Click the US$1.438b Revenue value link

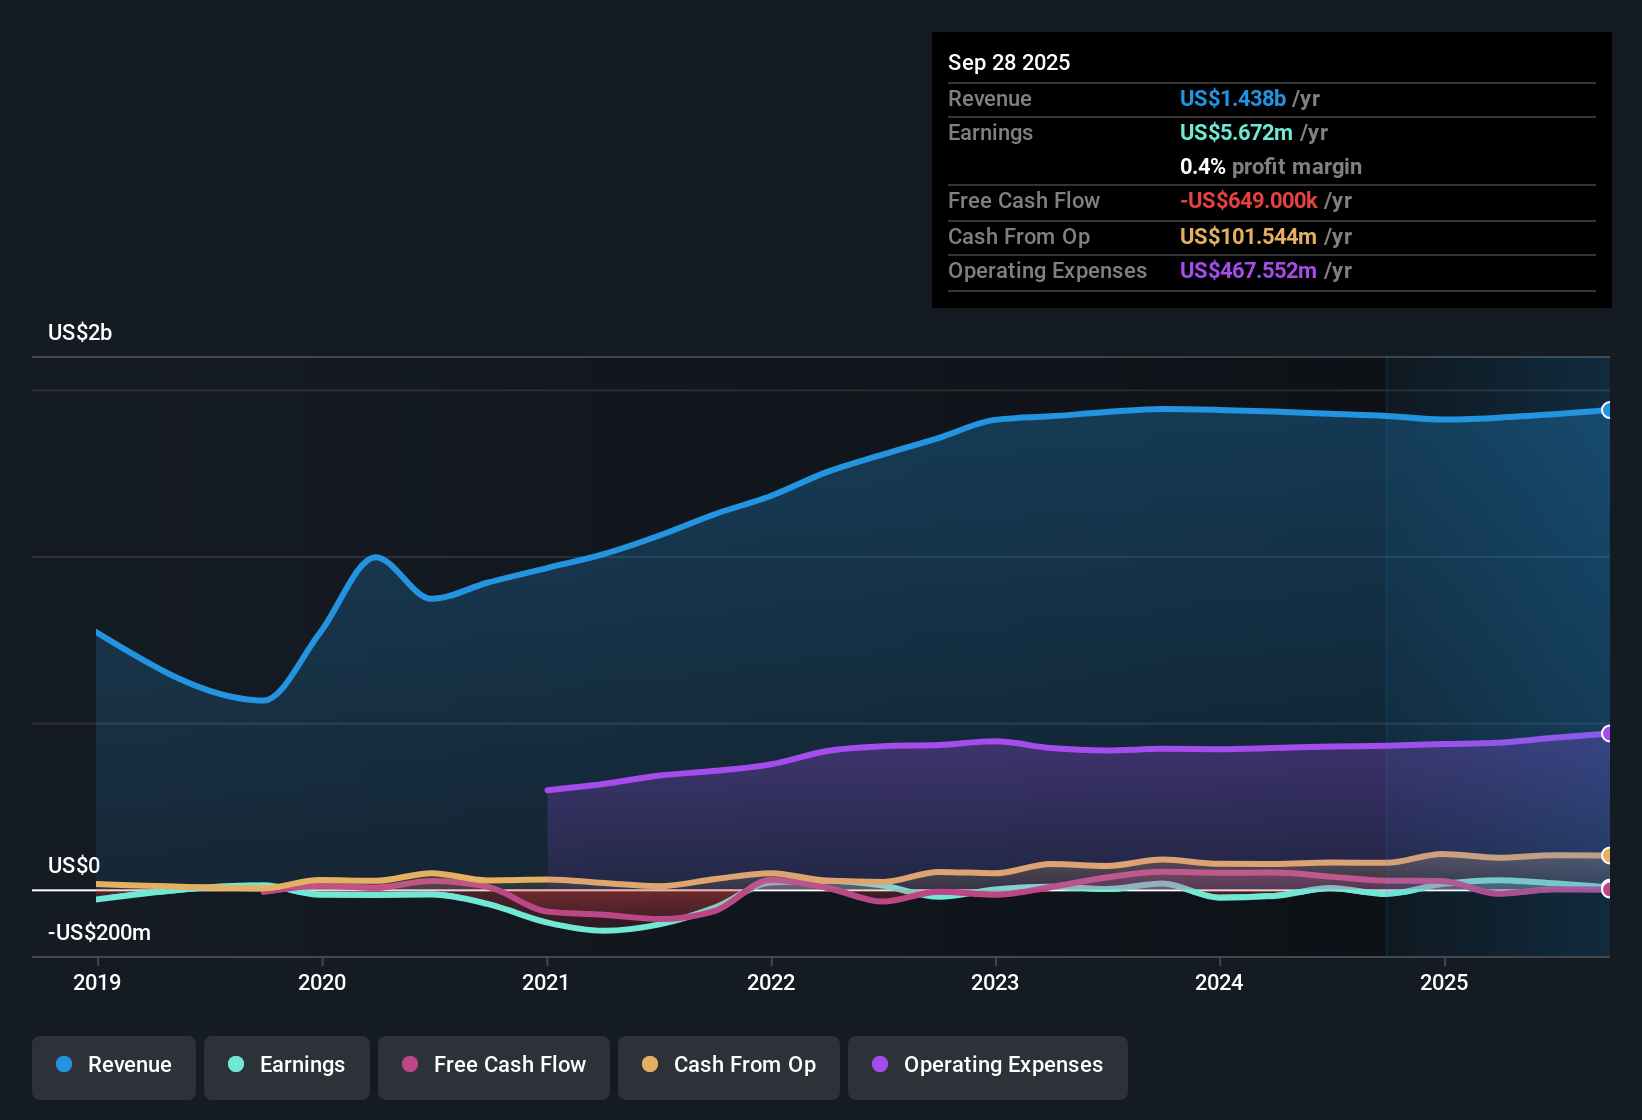1232,98
